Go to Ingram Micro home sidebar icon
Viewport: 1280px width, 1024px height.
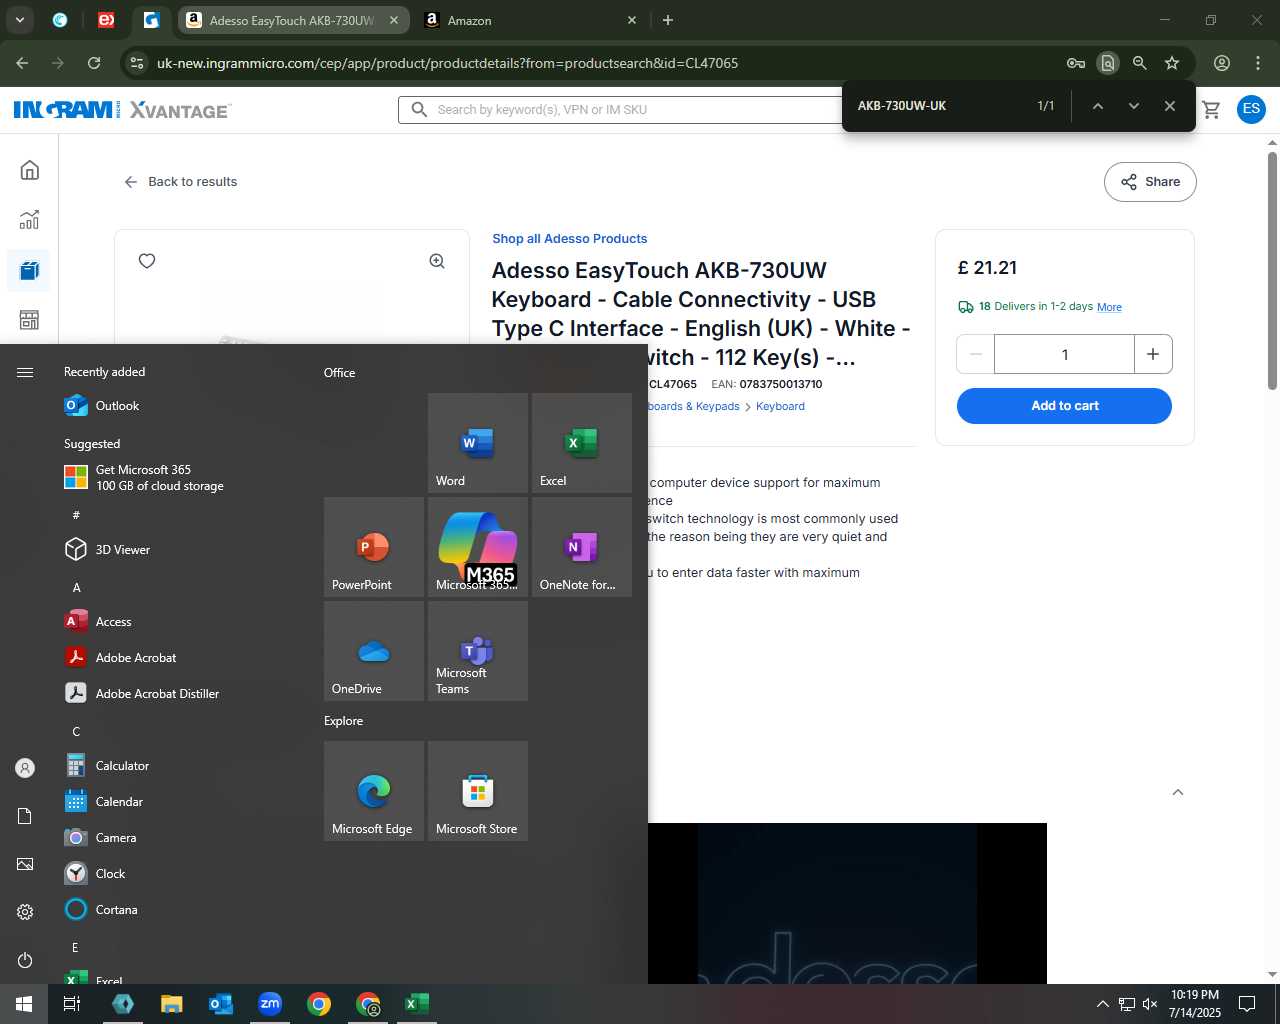(x=29, y=170)
